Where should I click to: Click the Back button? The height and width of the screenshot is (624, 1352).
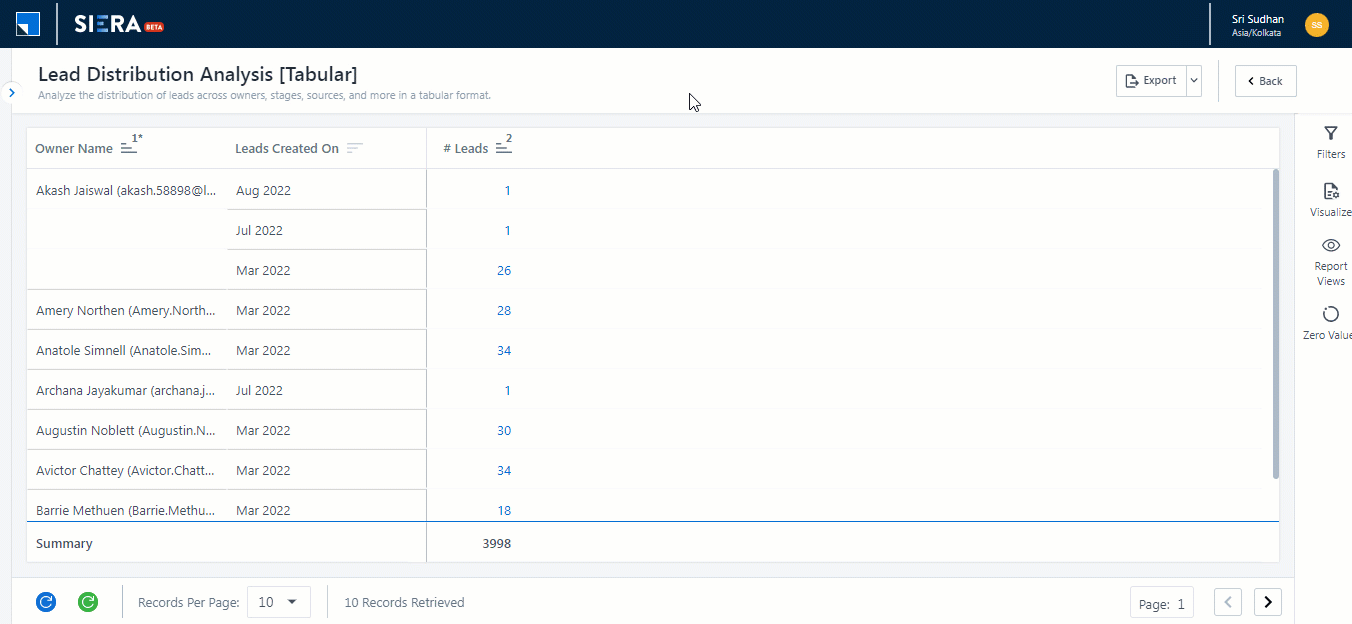tap(1265, 81)
